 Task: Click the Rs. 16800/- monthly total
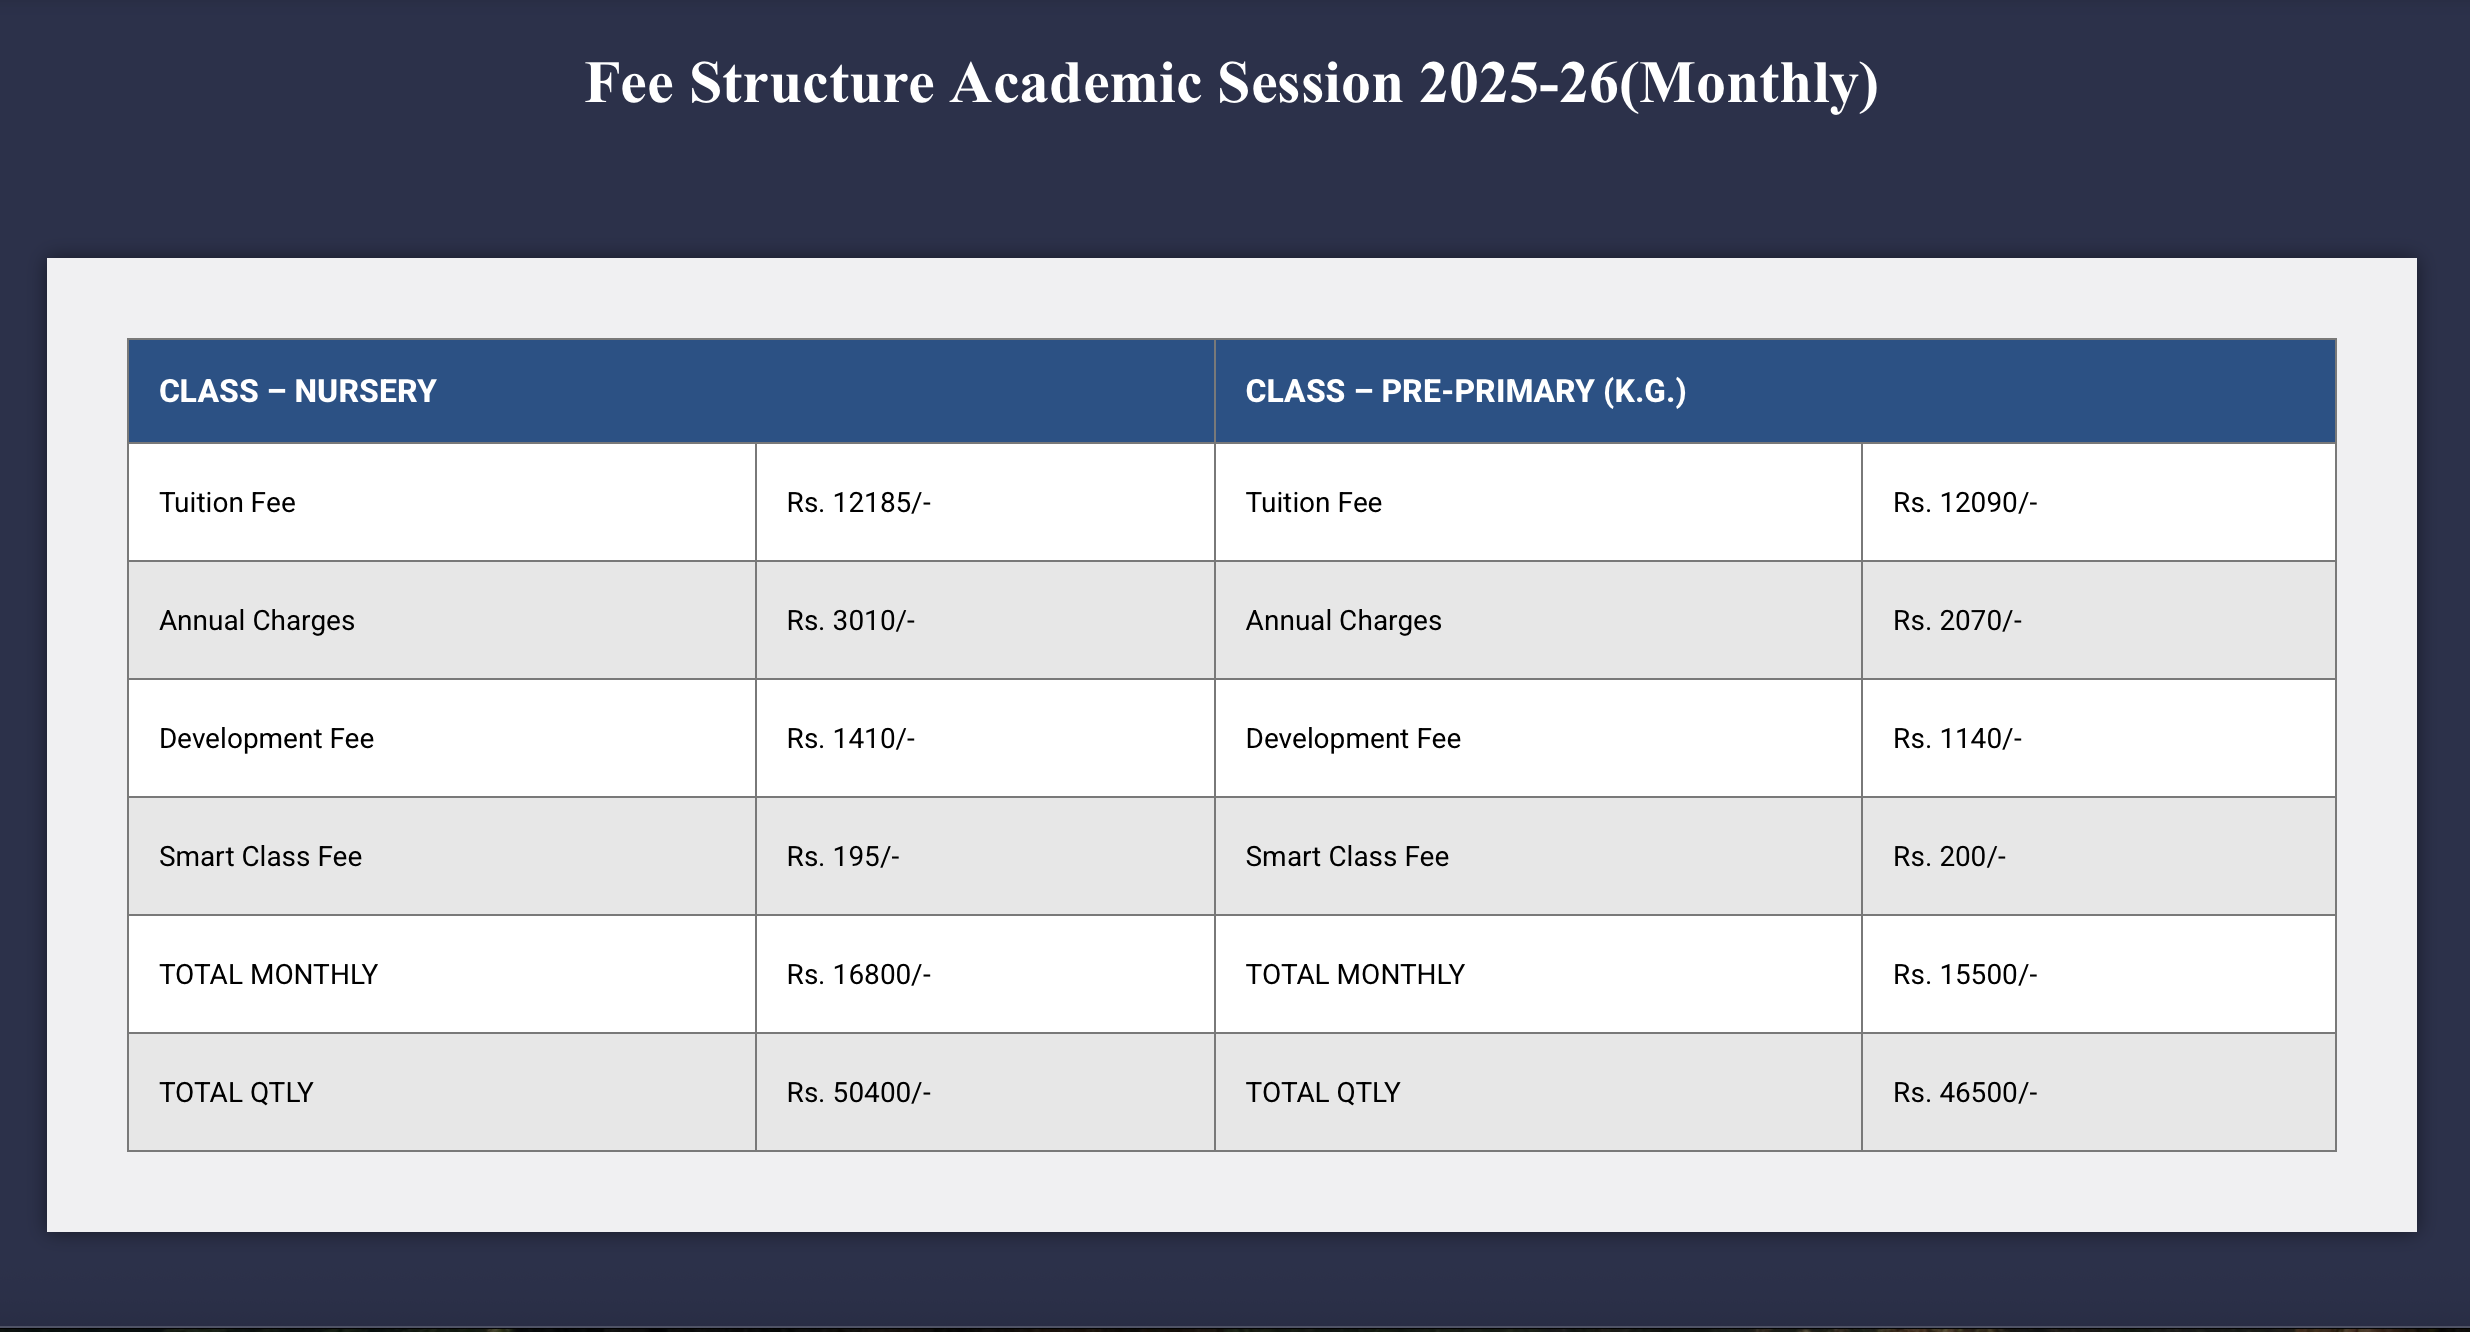859,974
